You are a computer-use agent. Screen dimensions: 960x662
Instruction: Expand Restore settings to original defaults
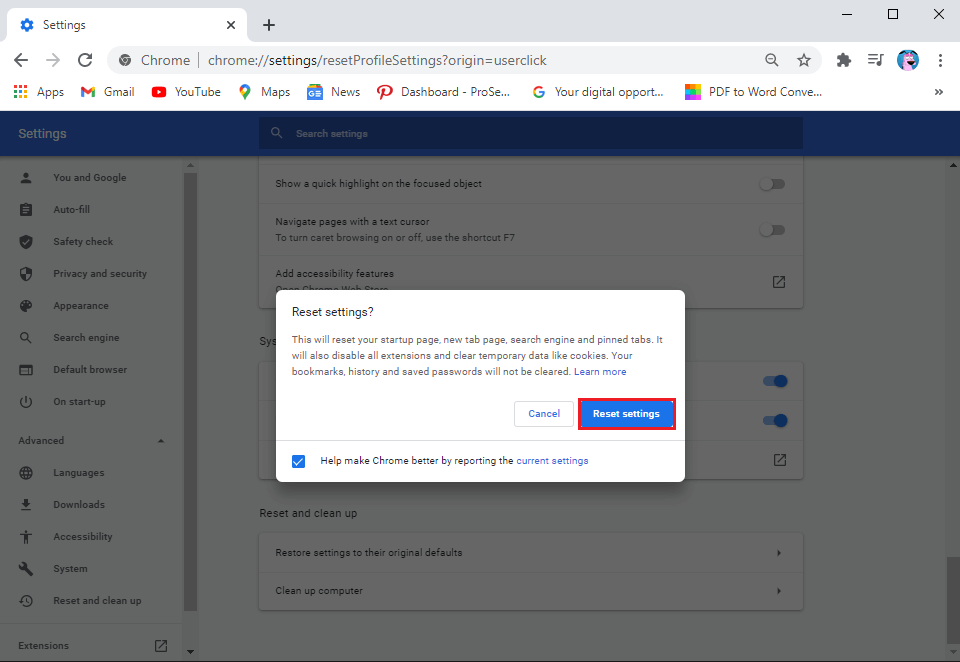(779, 552)
